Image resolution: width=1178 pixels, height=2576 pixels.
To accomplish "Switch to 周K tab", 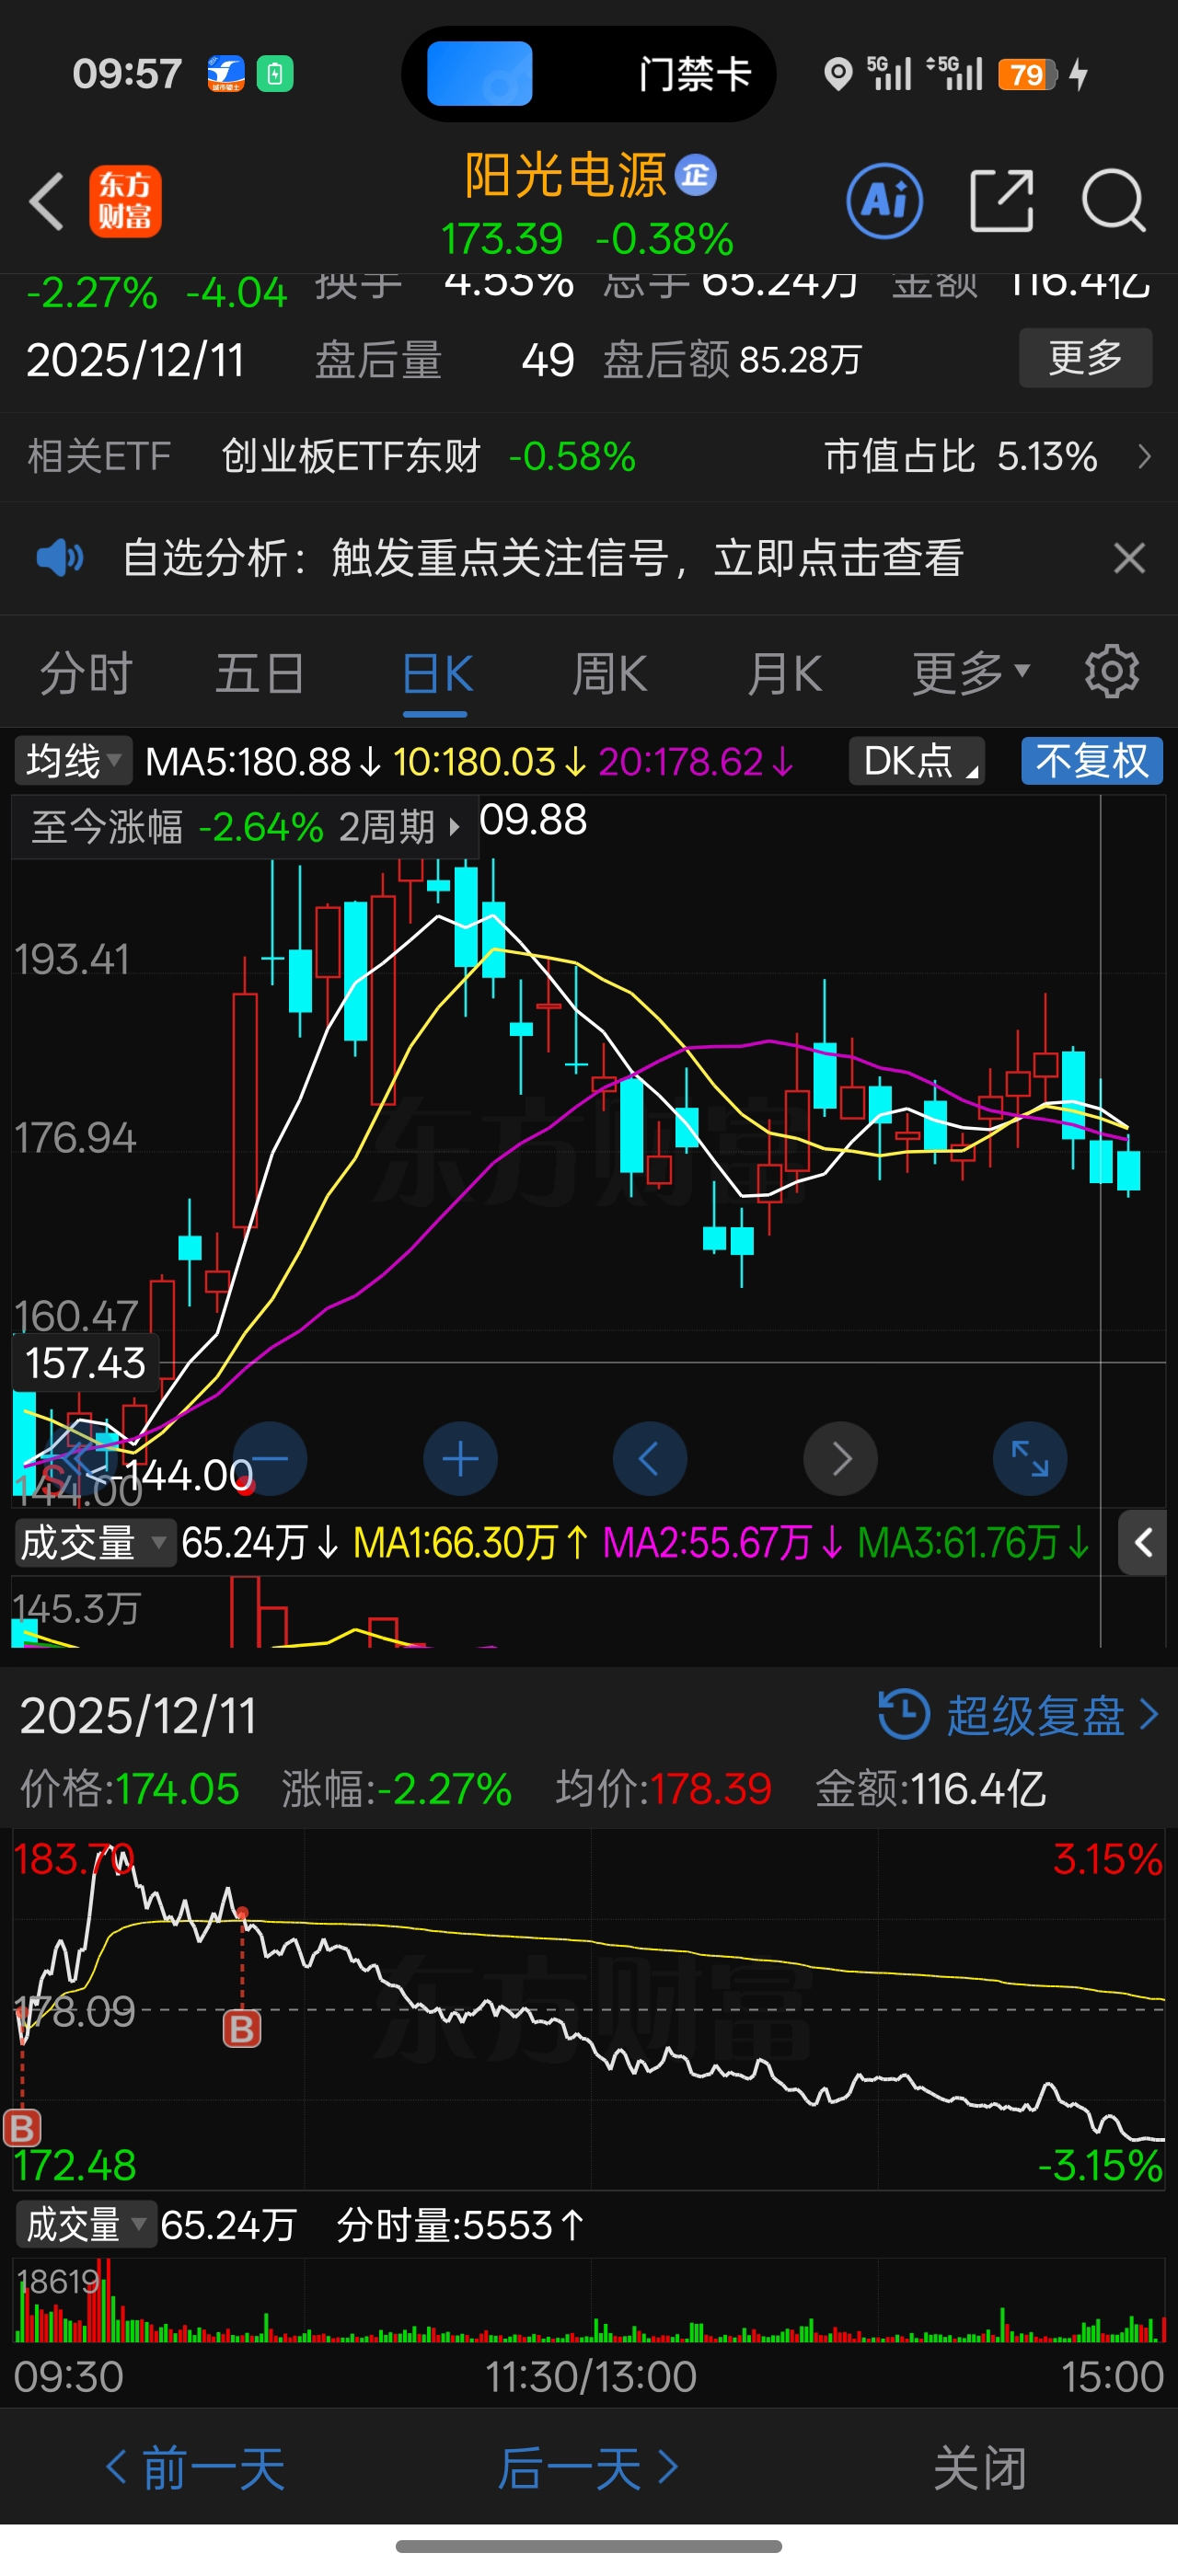I will point(609,673).
